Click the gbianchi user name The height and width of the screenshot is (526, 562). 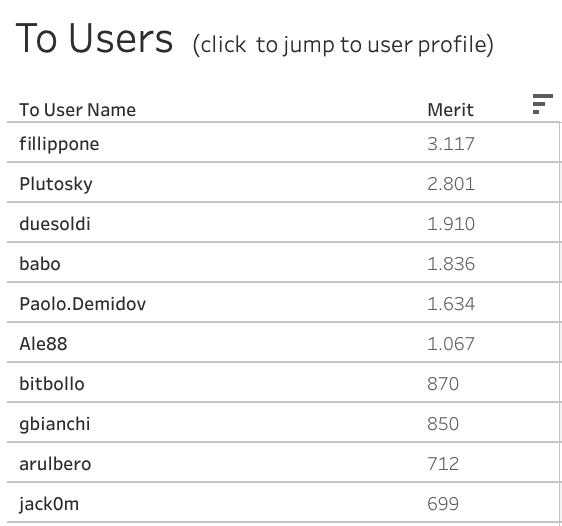(x=54, y=424)
